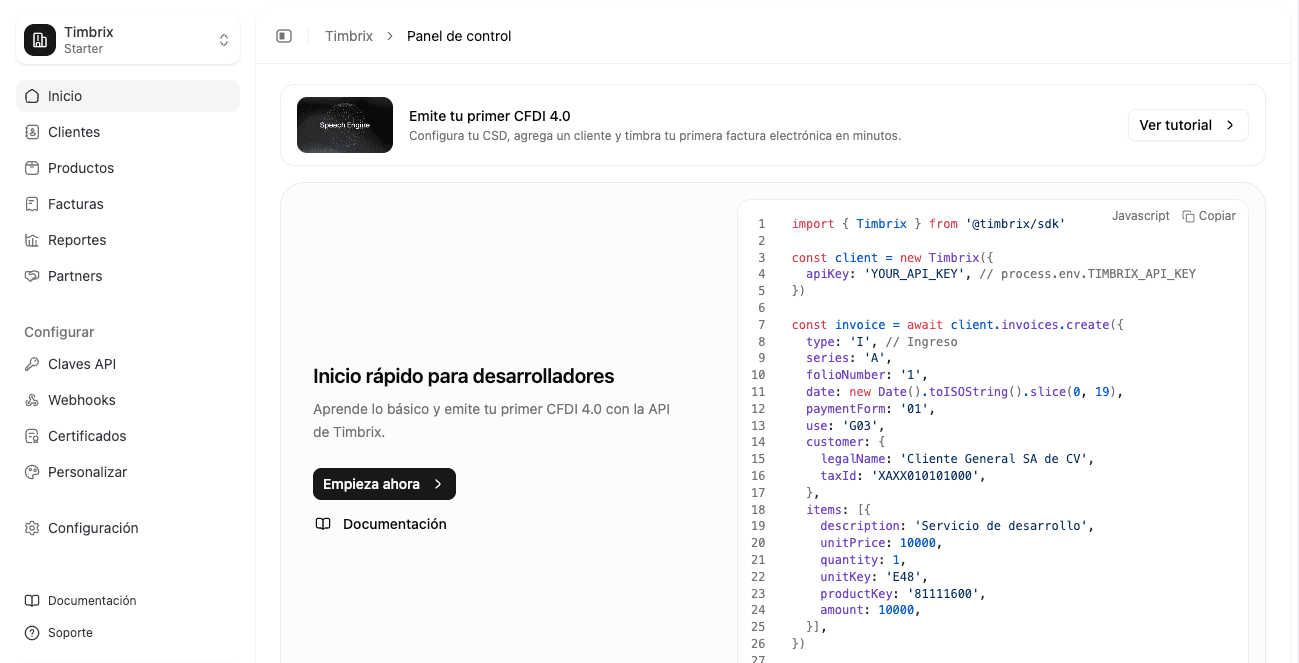Click the Inicio home icon
This screenshot has height=663, width=1299.
(32, 96)
